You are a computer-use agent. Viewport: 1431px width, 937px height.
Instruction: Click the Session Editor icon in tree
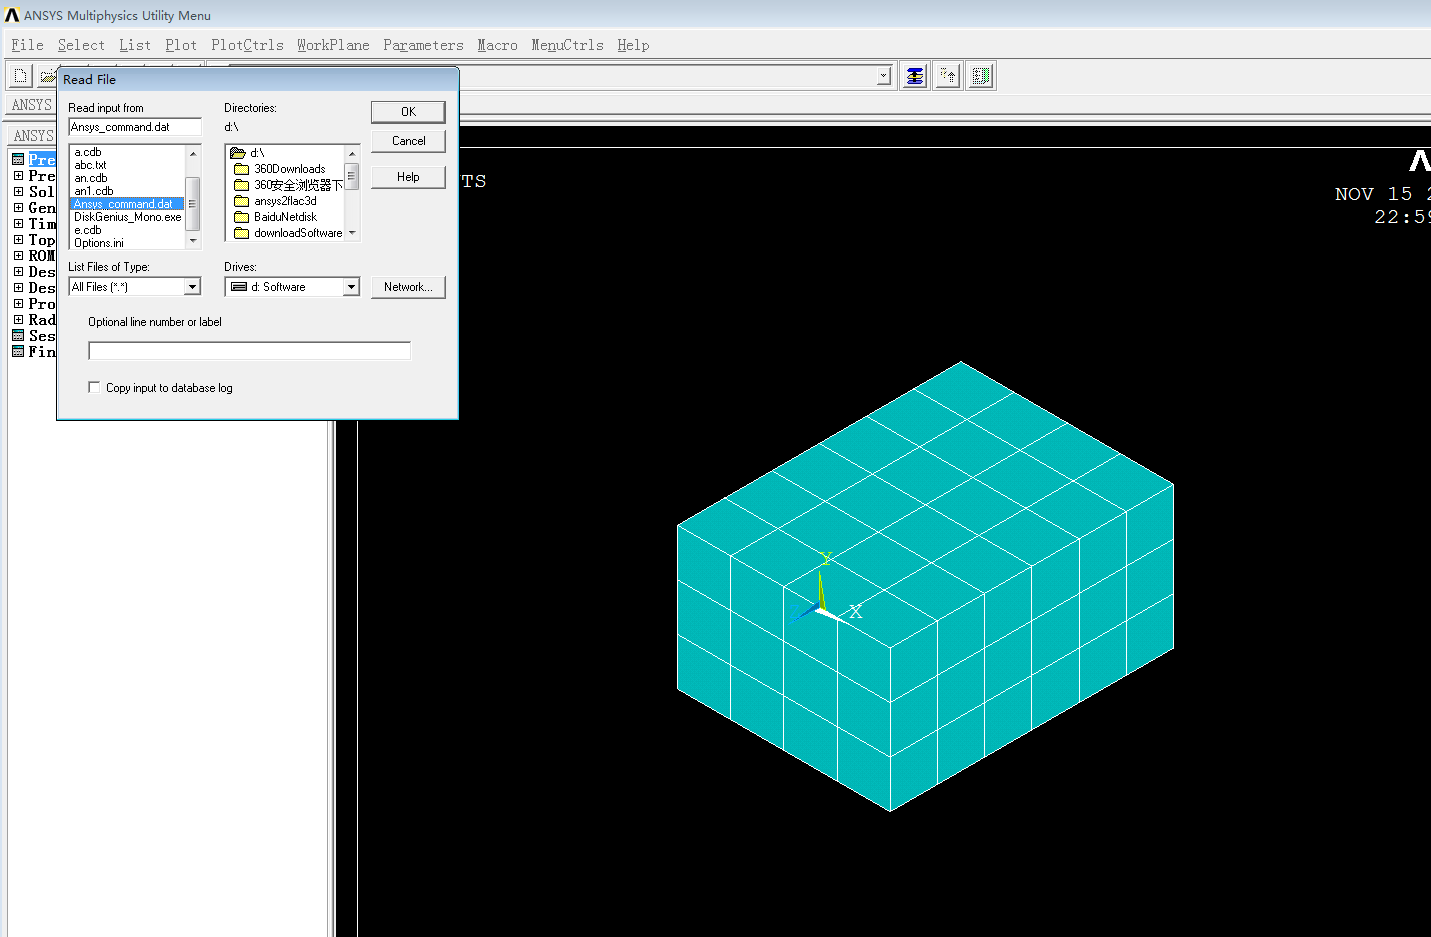coord(18,336)
